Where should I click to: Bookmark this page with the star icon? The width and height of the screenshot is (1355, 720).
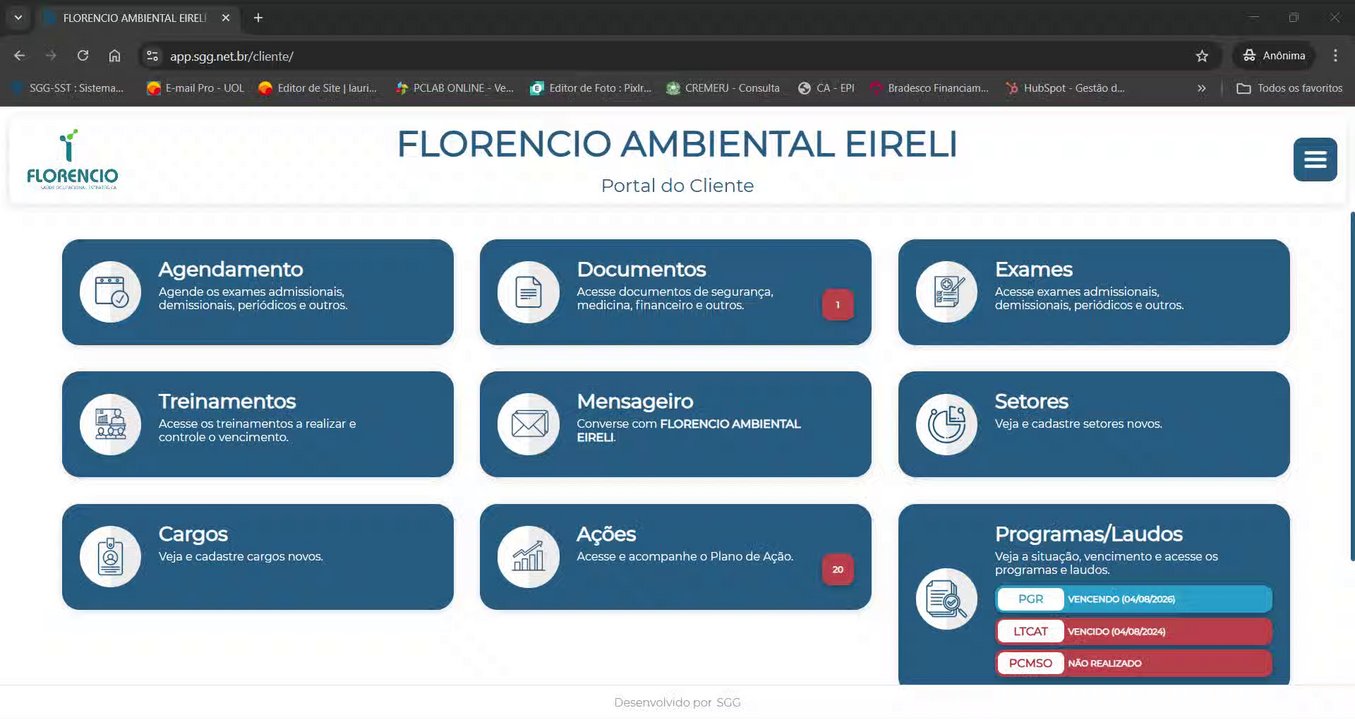pyautogui.click(x=1202, y=56)
